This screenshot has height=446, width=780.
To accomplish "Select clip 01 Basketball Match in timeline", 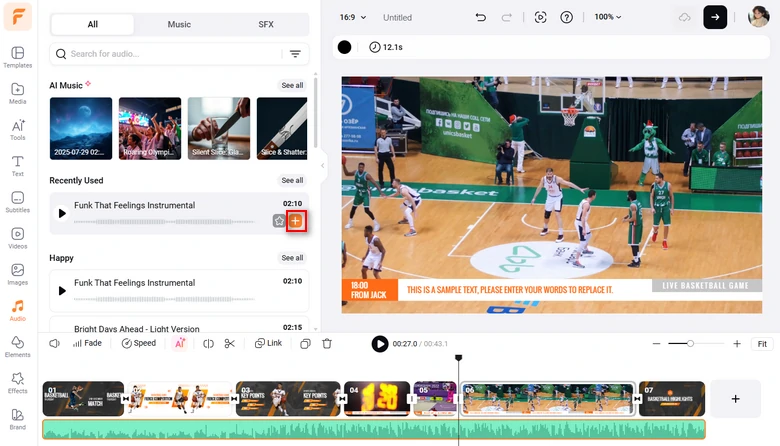I will pos(83,399).
